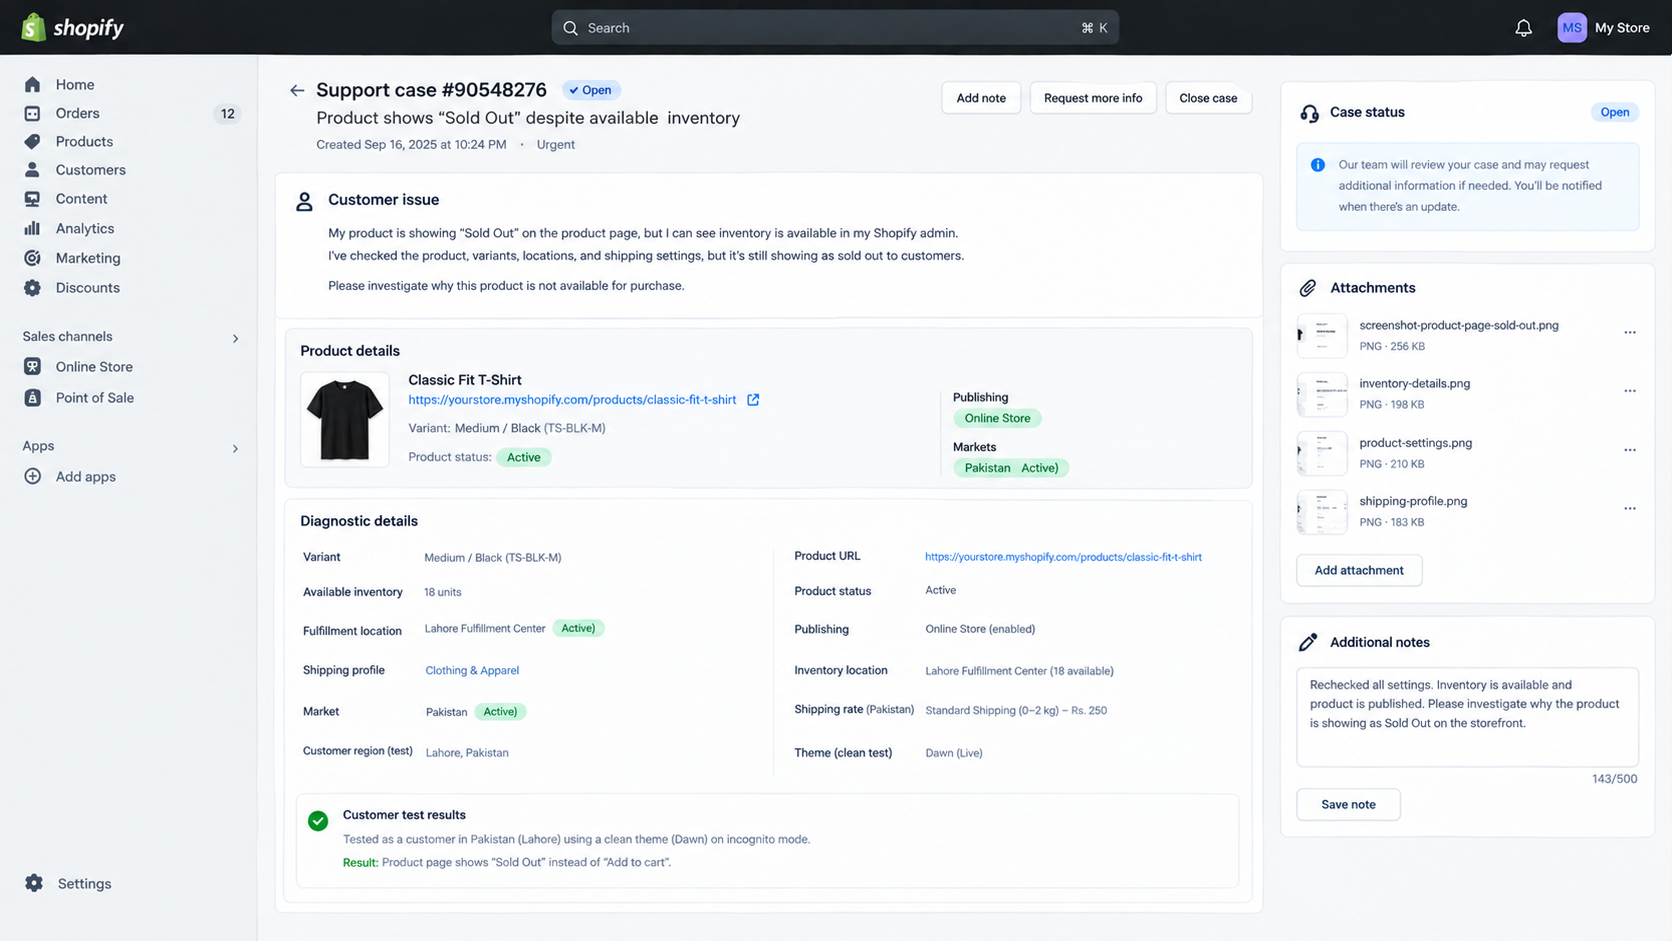Click the Analytics bar chart icon
Image resolution: width=1672 pixels, height=941 pixels.
33,228
